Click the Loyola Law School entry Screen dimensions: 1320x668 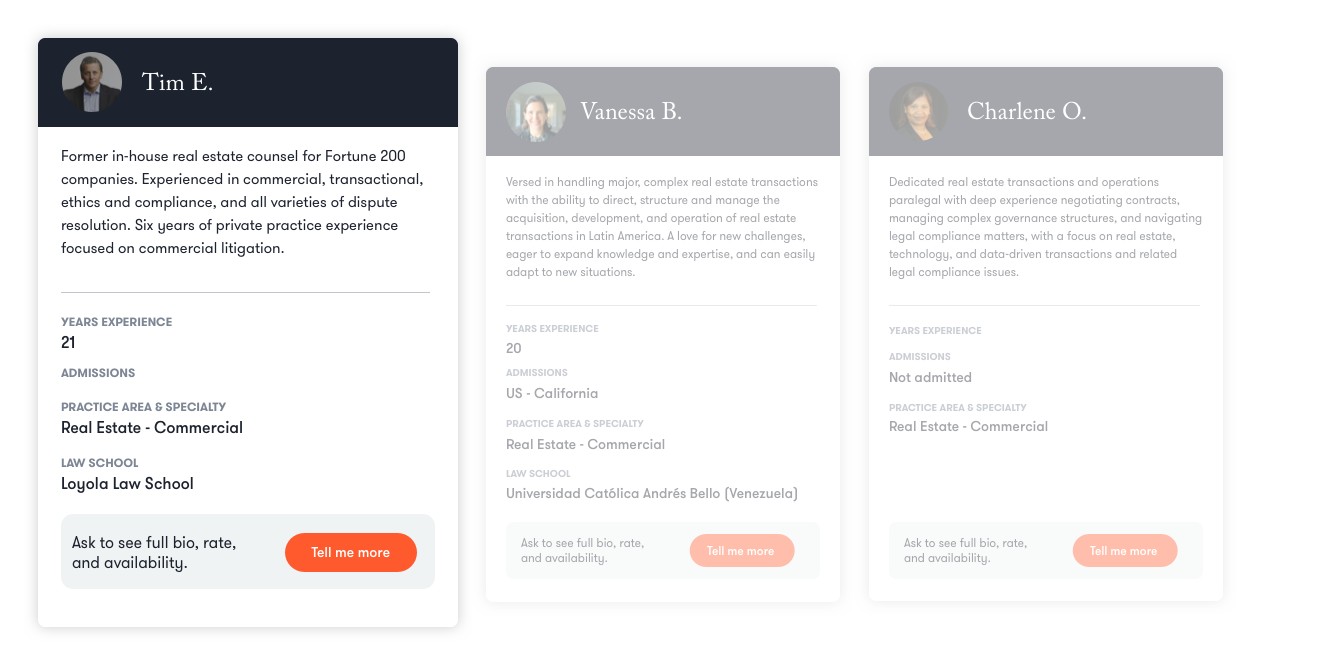coord(127,484)
